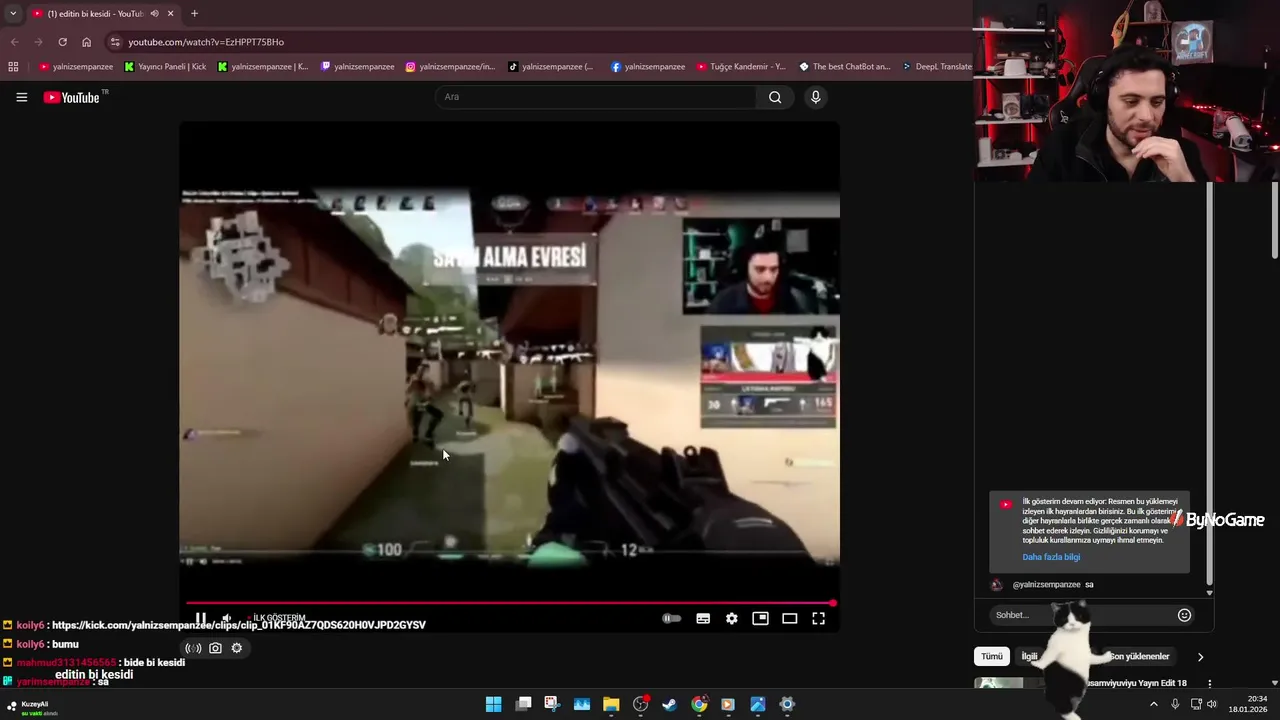Mute the tab via speaker icon
The width and height of the screenshot is (1280, 720).
154,13
